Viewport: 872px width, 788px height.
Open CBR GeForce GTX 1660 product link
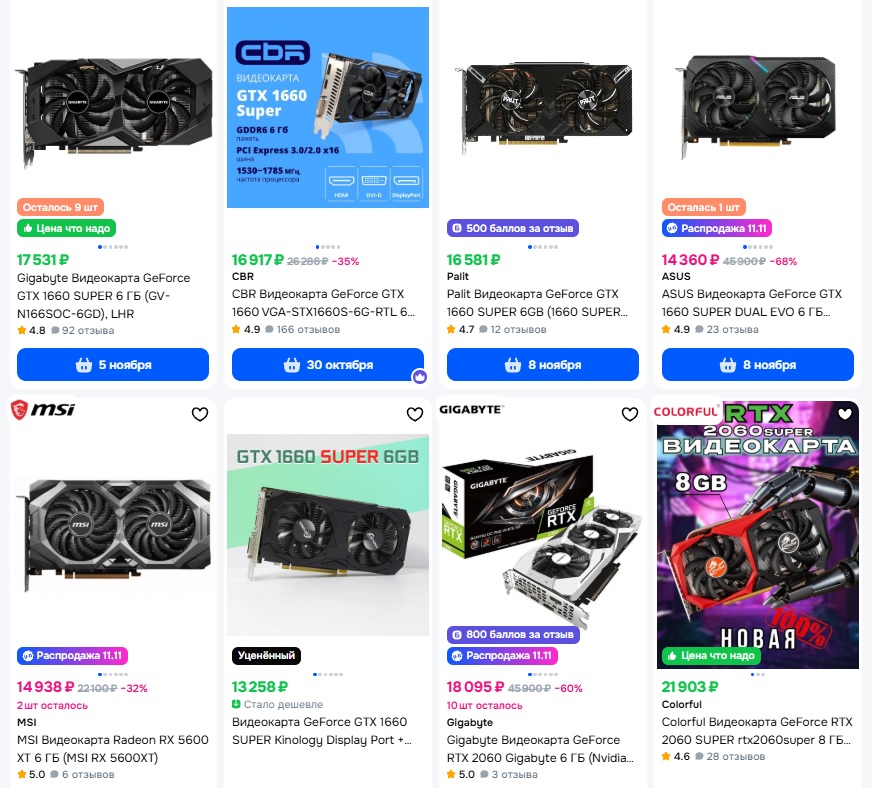pos(323,303)
